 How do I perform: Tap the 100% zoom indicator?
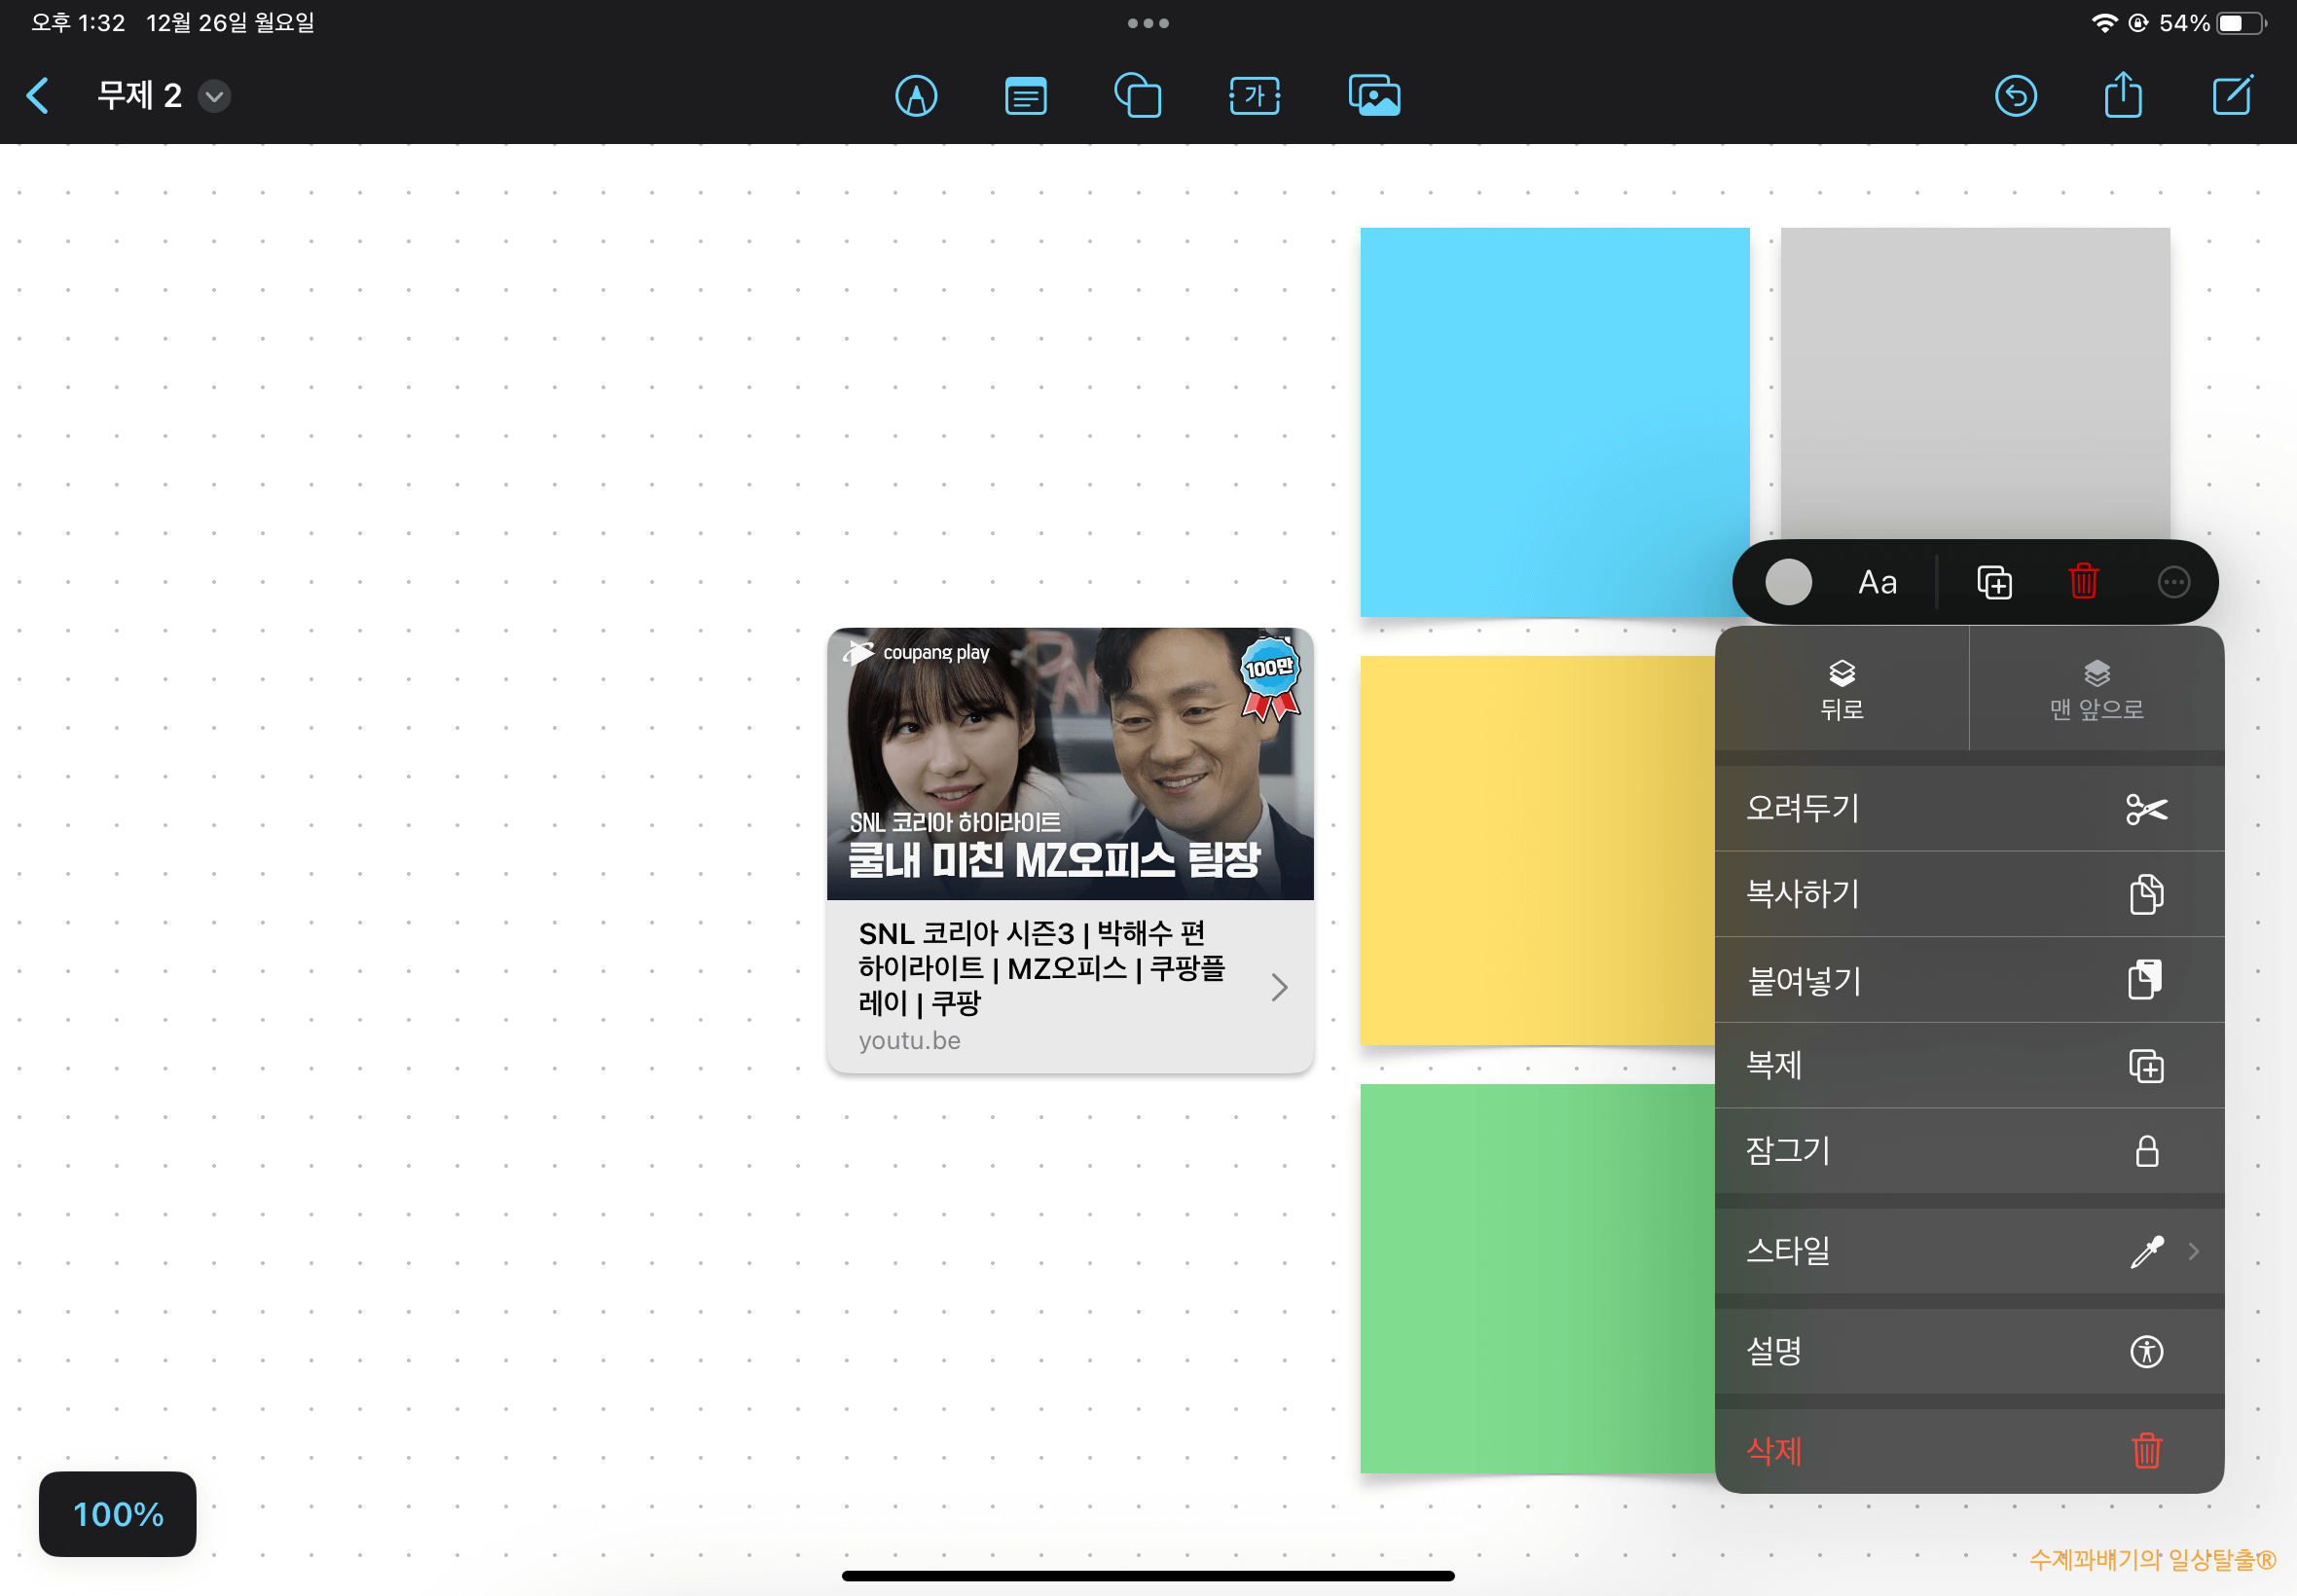(x=117, y=1514)
